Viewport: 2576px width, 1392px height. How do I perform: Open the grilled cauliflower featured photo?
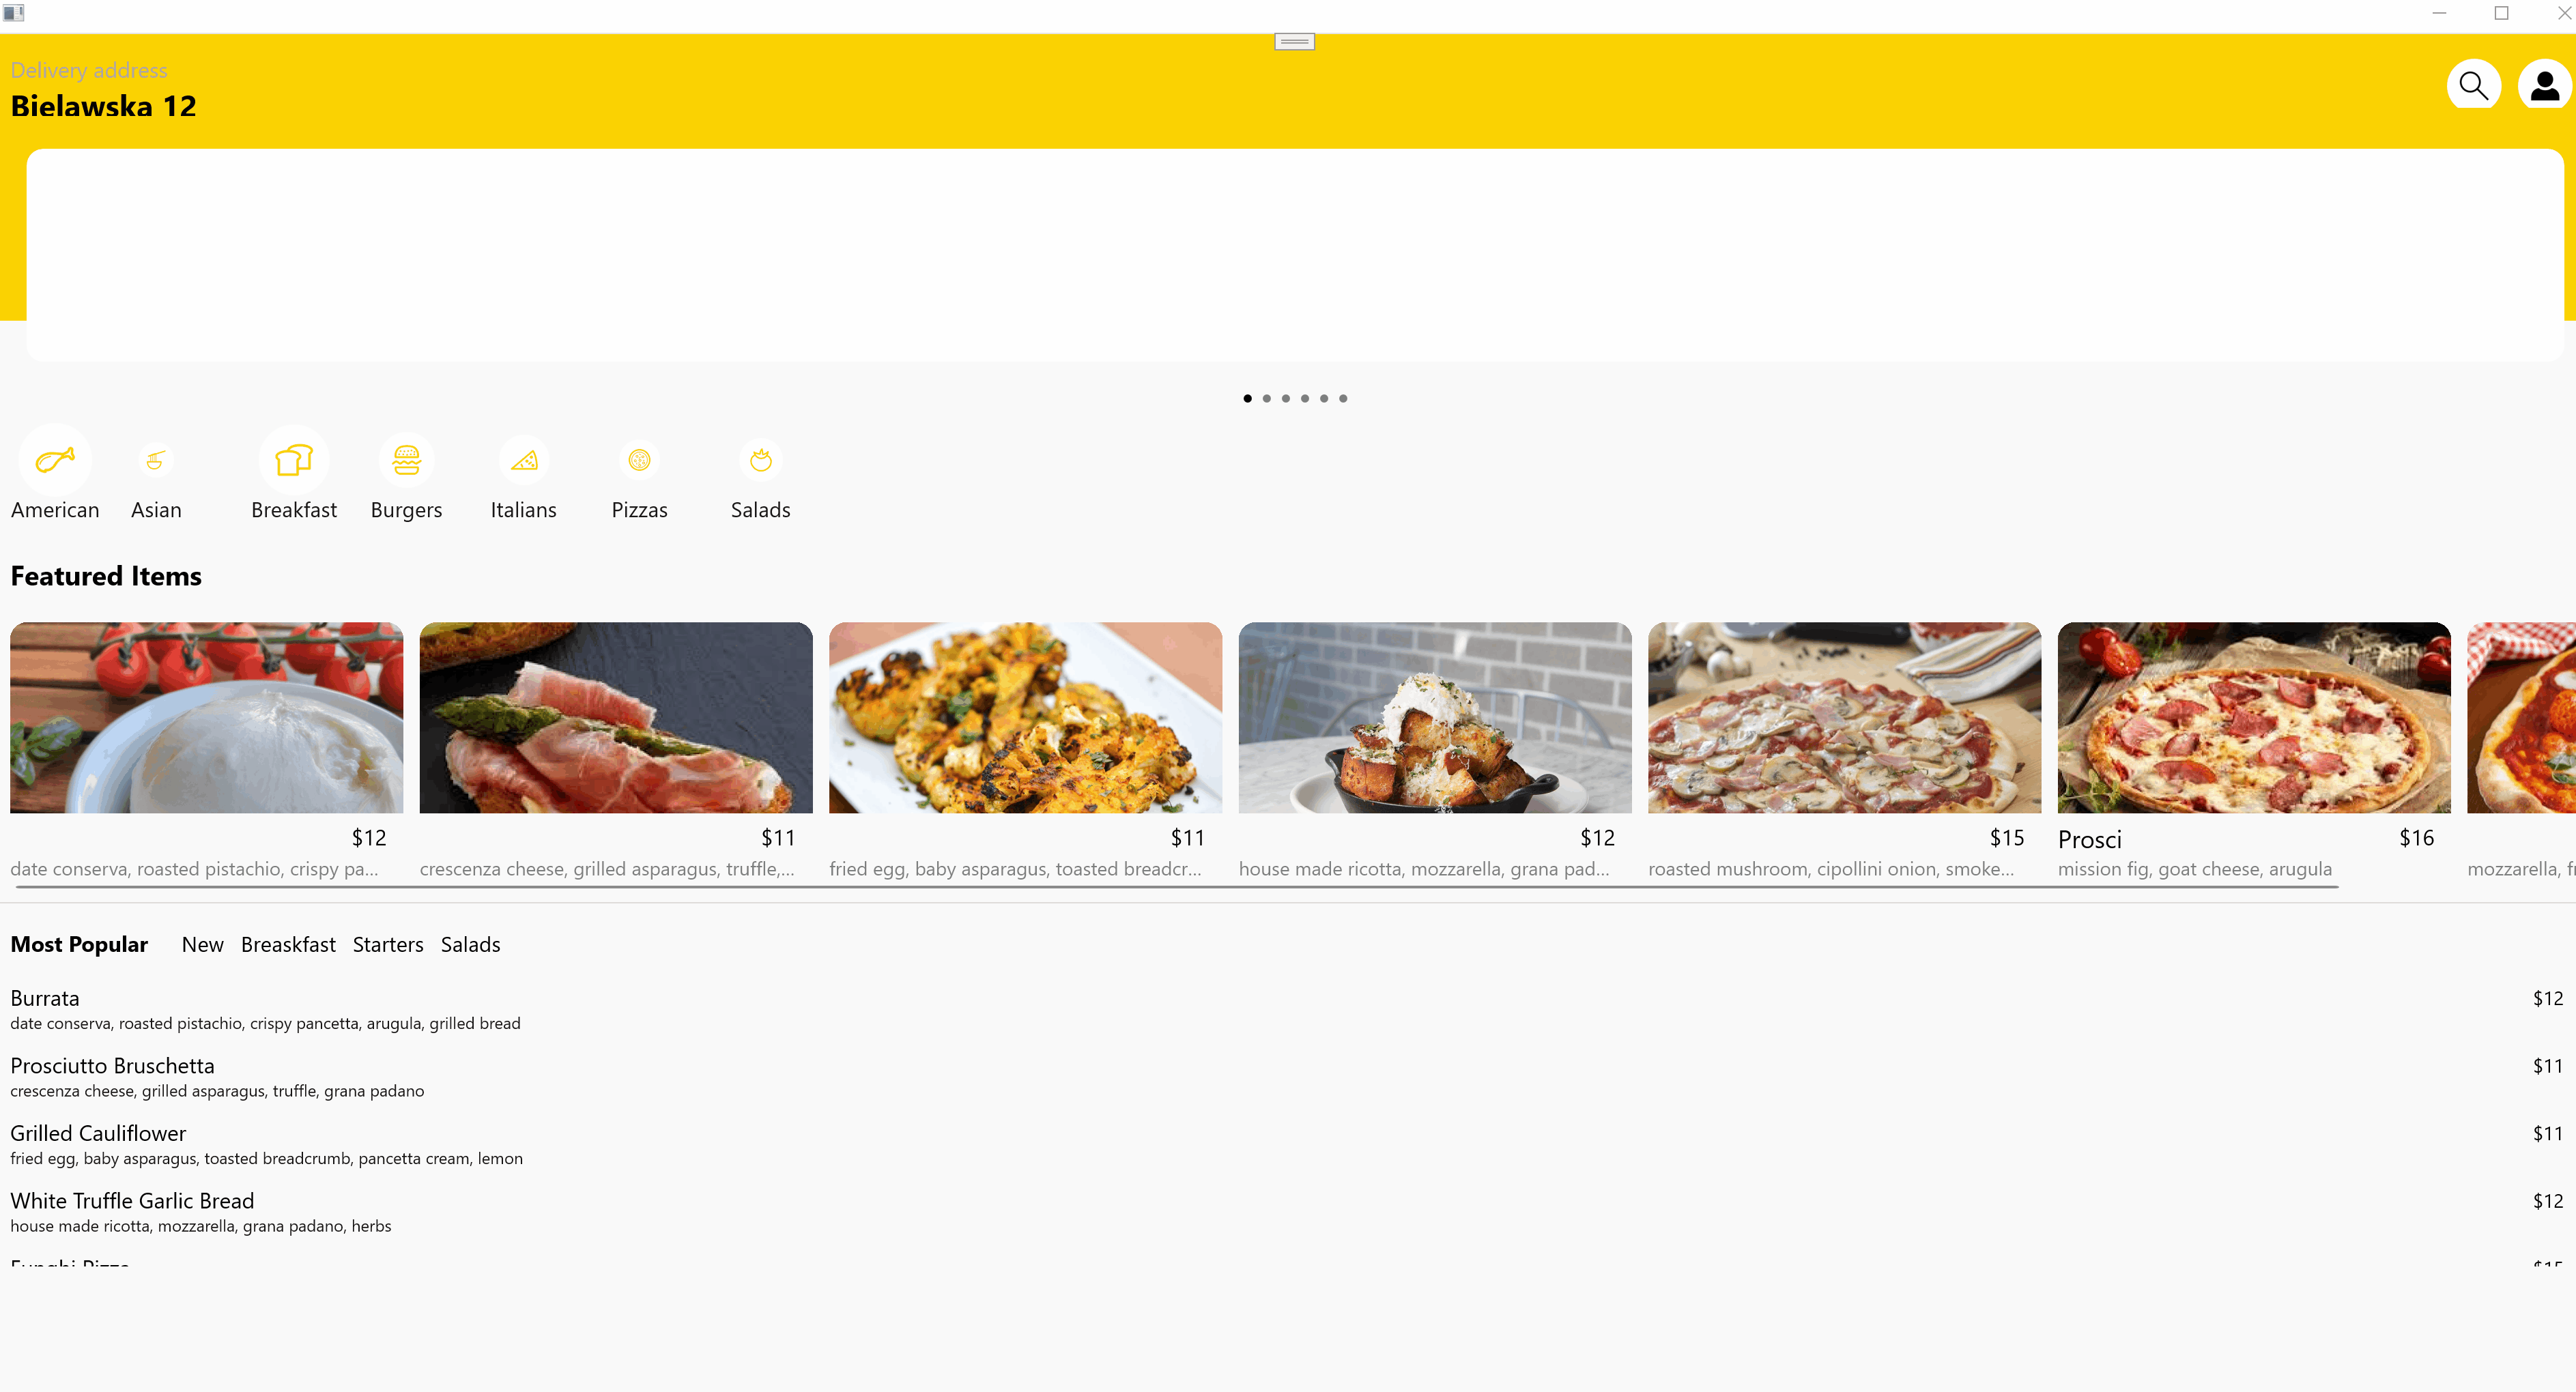click(1025, 717)
